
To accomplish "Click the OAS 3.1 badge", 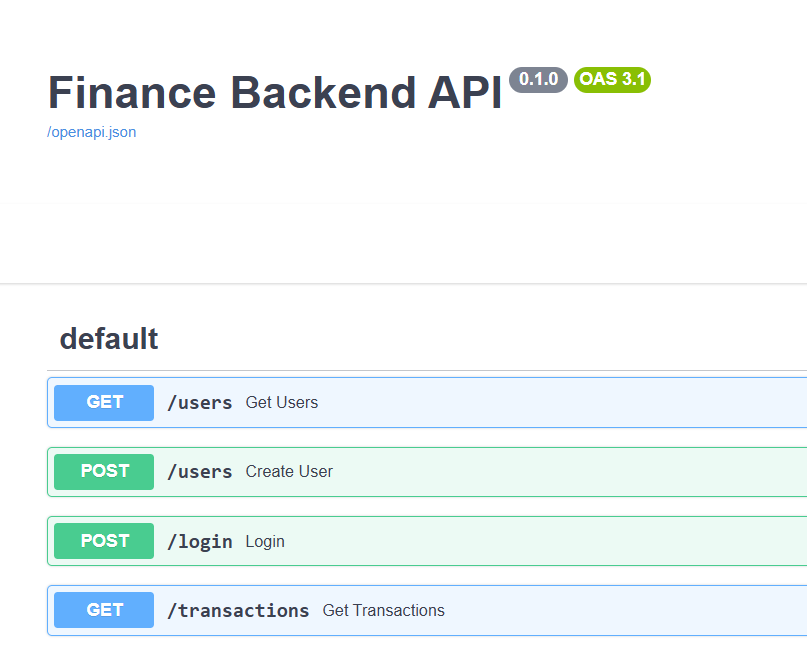I will click(612, 79).
